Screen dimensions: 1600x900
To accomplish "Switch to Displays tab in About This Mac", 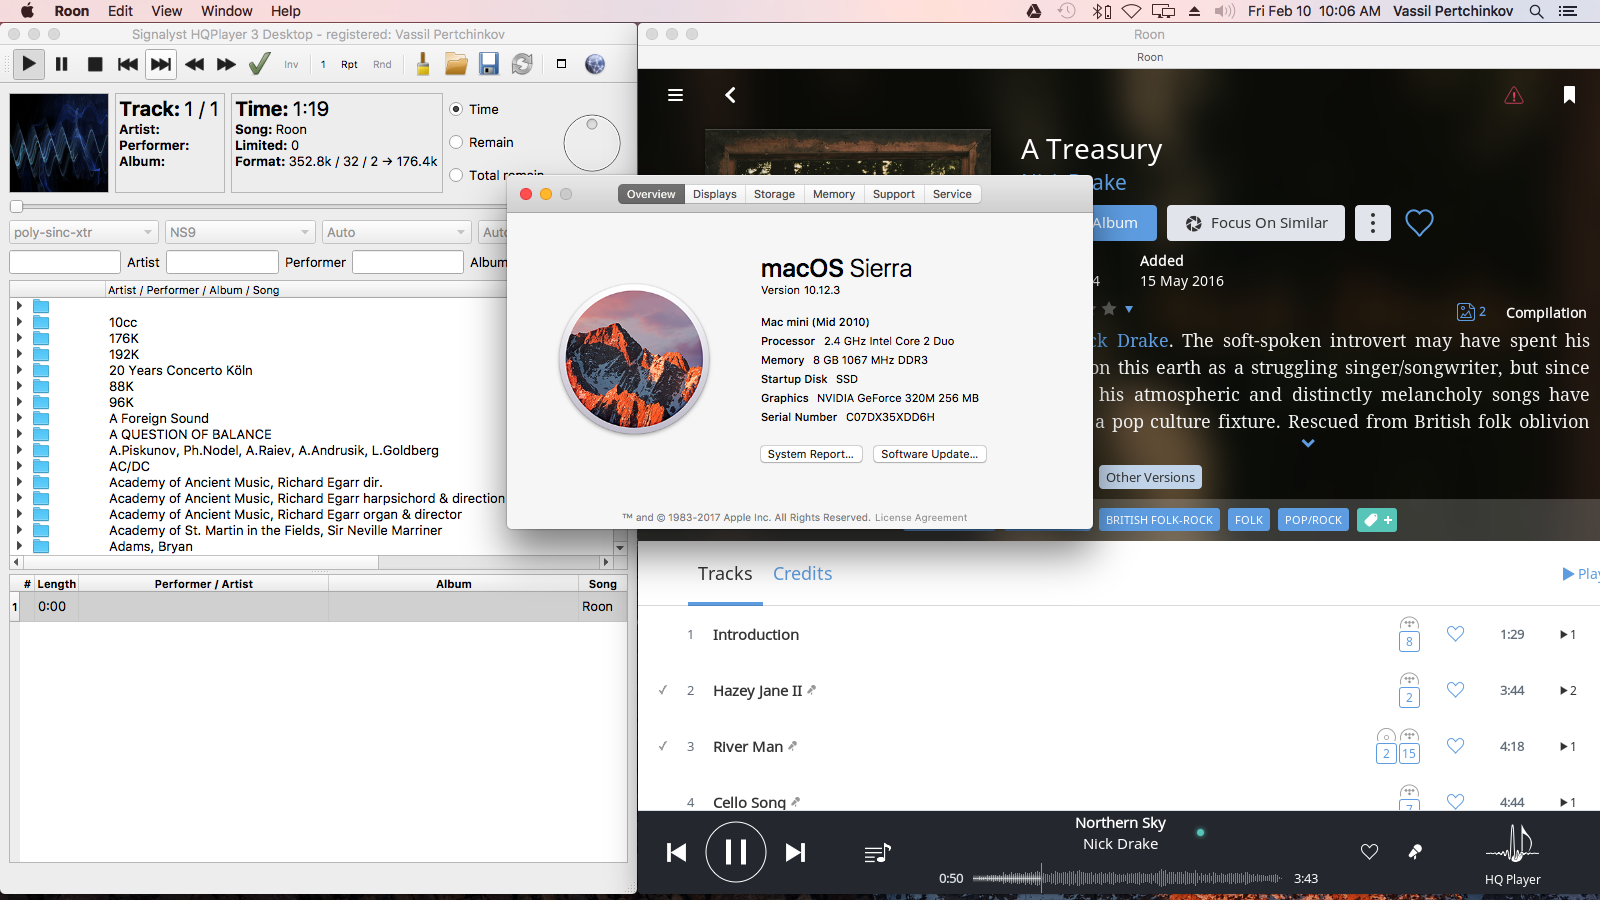I will [x=715, y=194].
